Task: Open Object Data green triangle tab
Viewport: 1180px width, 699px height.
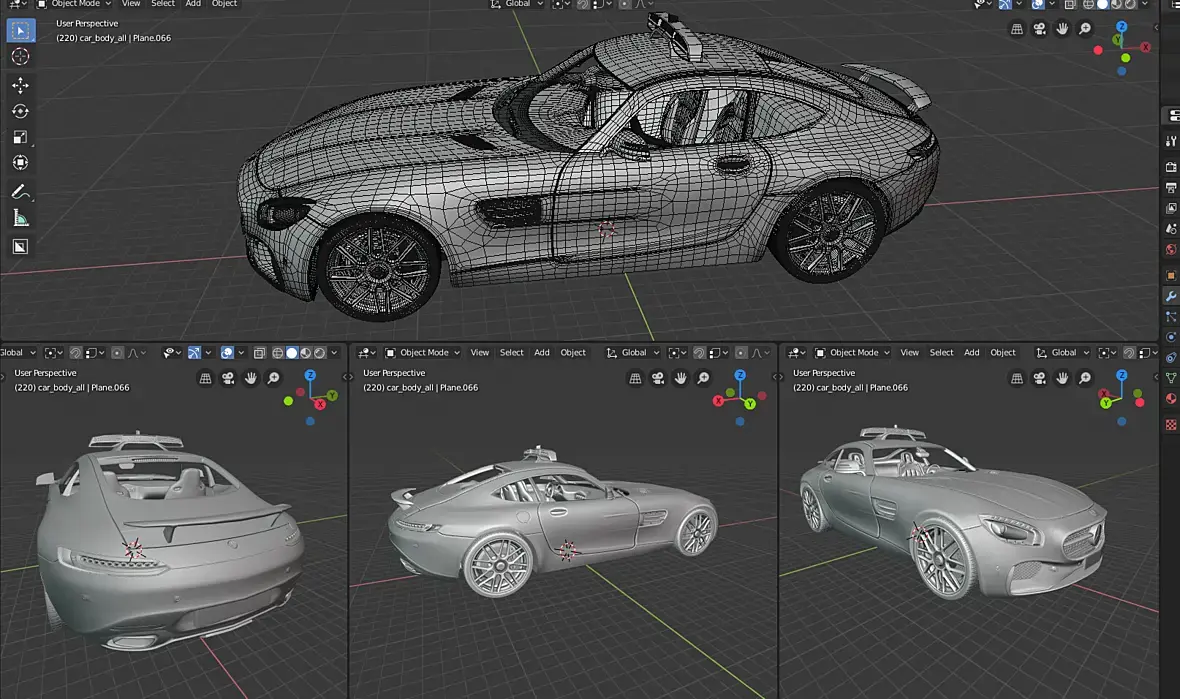Action: pos(1170,378)
